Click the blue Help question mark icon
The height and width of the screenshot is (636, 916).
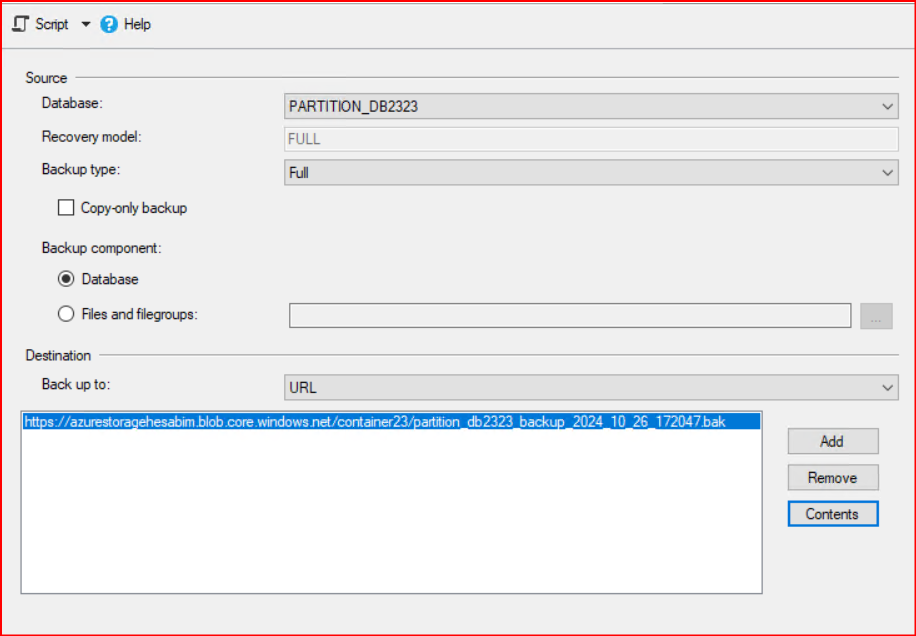click(x=109, y=24)
